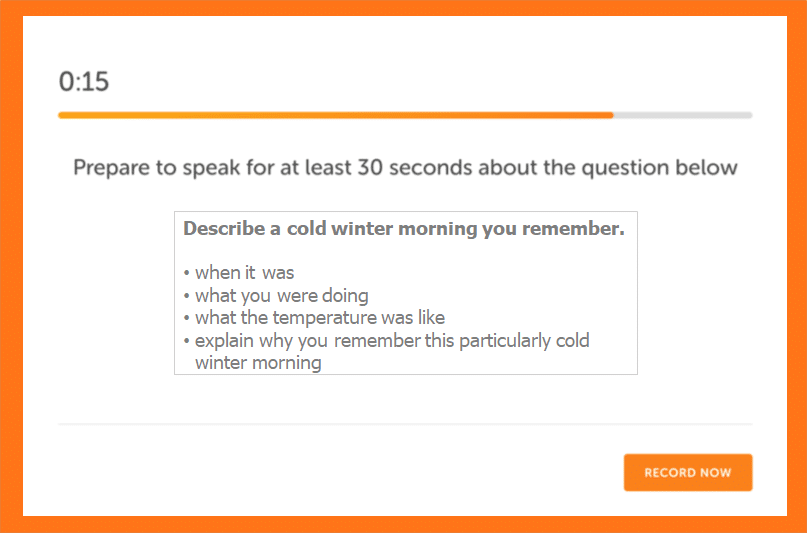Click the bullet dot before 'when it was'
807x533 pixels.
click(x=187, y=273)
